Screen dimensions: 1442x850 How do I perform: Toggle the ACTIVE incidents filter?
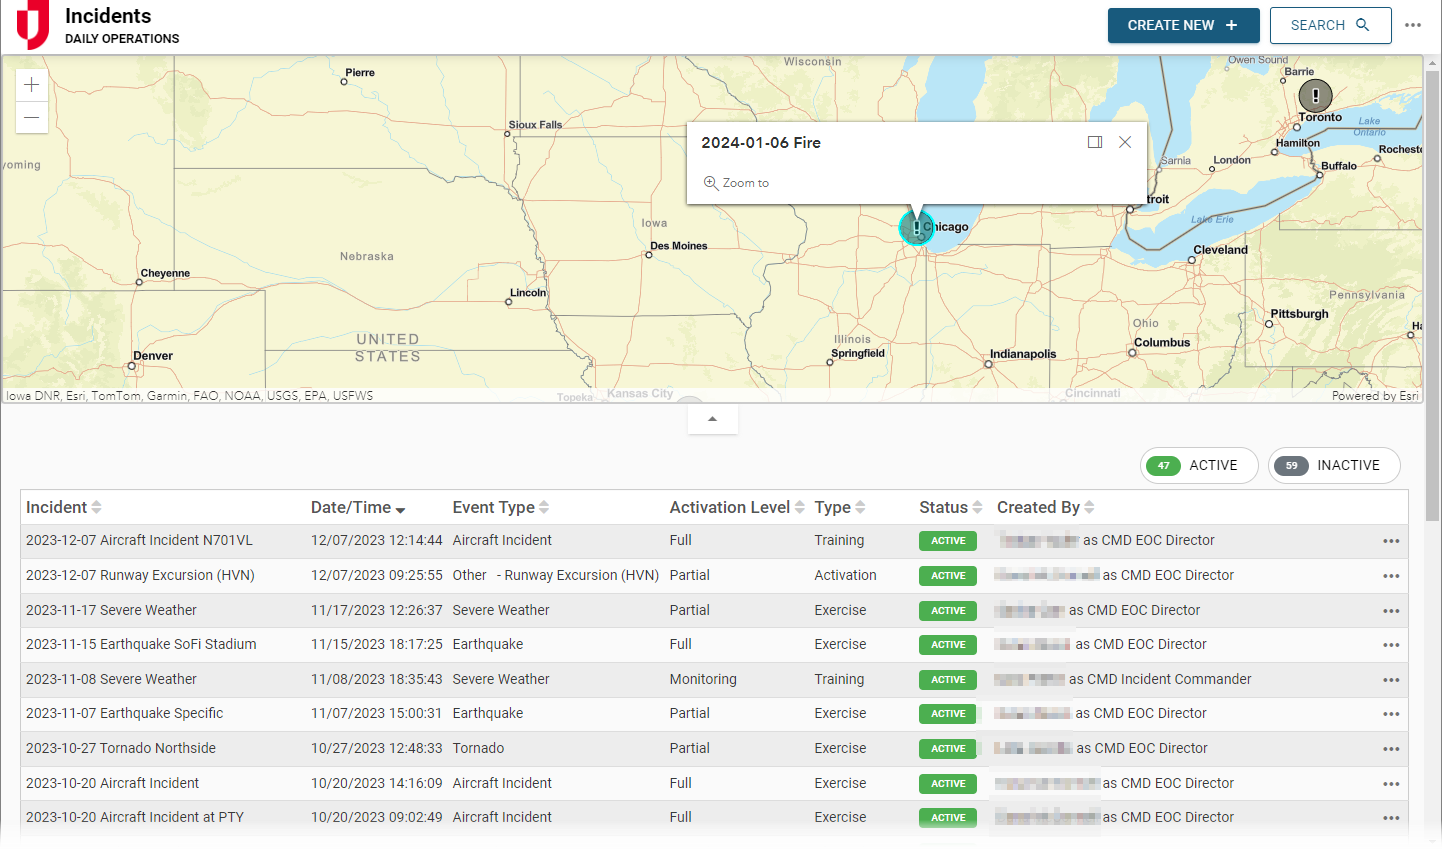[x=1199, y=465]
